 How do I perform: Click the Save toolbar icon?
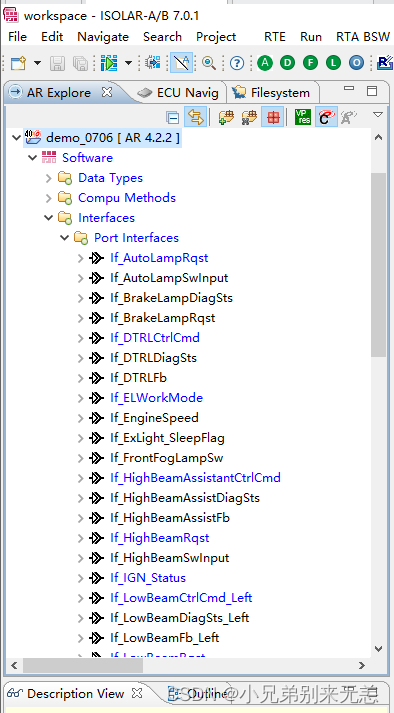(x=58, y=63)
